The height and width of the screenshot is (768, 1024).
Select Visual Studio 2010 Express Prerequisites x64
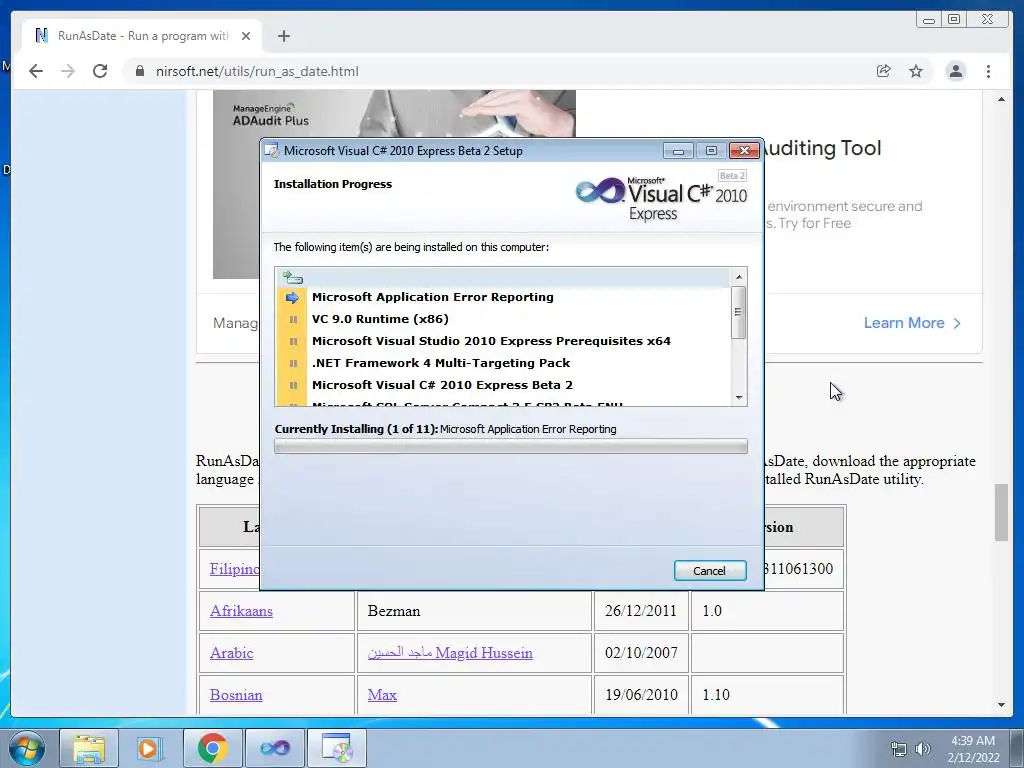coord(491,341)
